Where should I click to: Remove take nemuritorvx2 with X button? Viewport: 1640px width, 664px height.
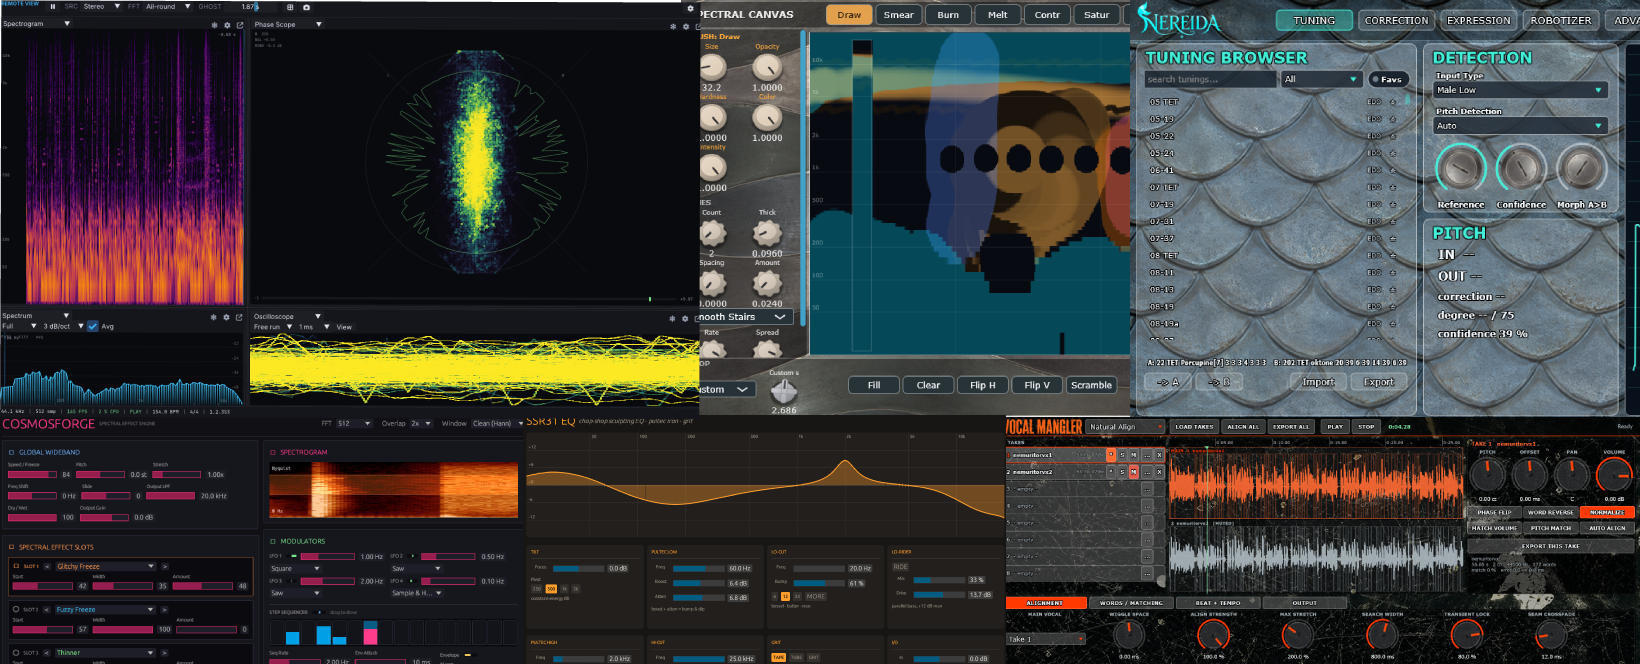tap(1160, 472)
